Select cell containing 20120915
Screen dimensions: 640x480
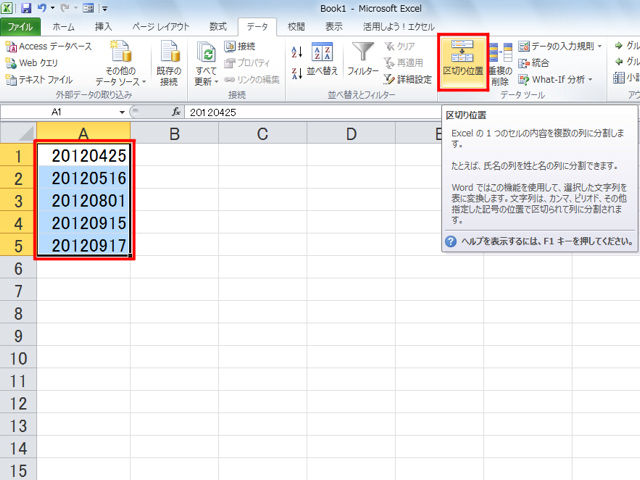pos(84,222)
